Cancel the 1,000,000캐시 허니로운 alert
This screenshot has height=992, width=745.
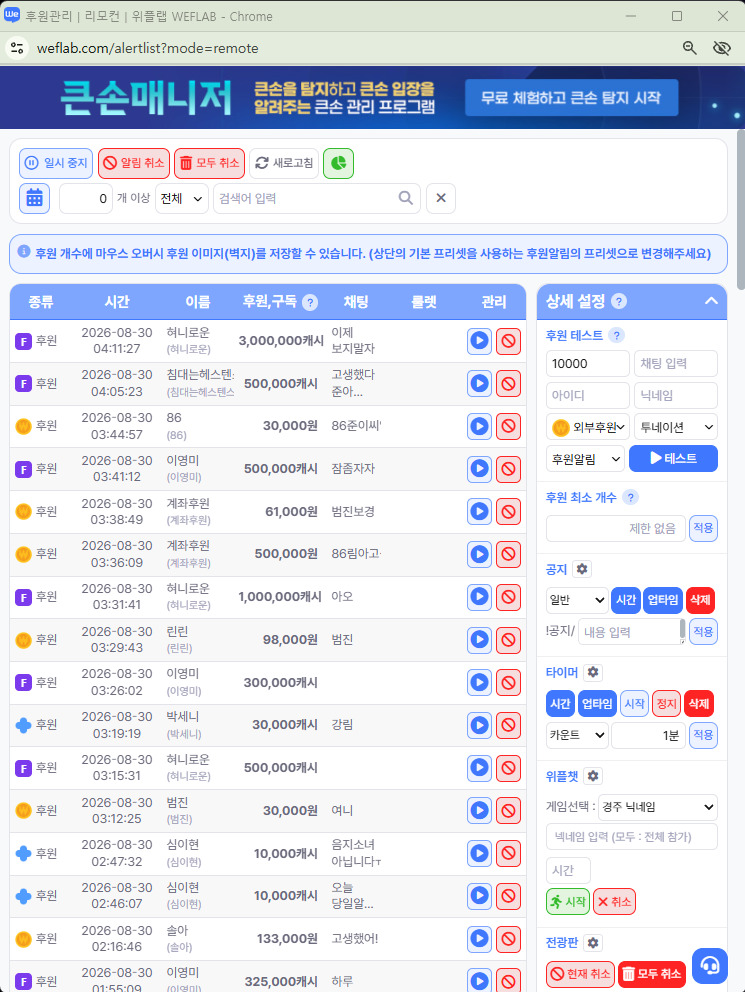[508, 597]
